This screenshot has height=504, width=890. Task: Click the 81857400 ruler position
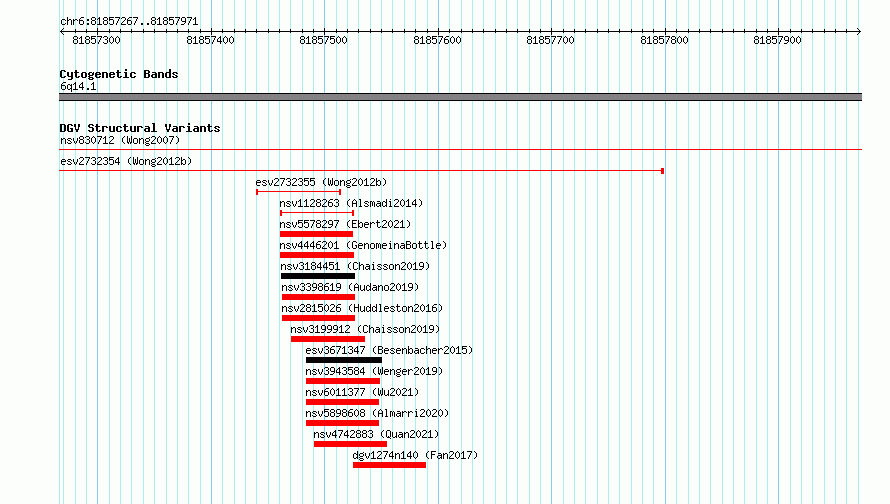(x=210, y=40)
